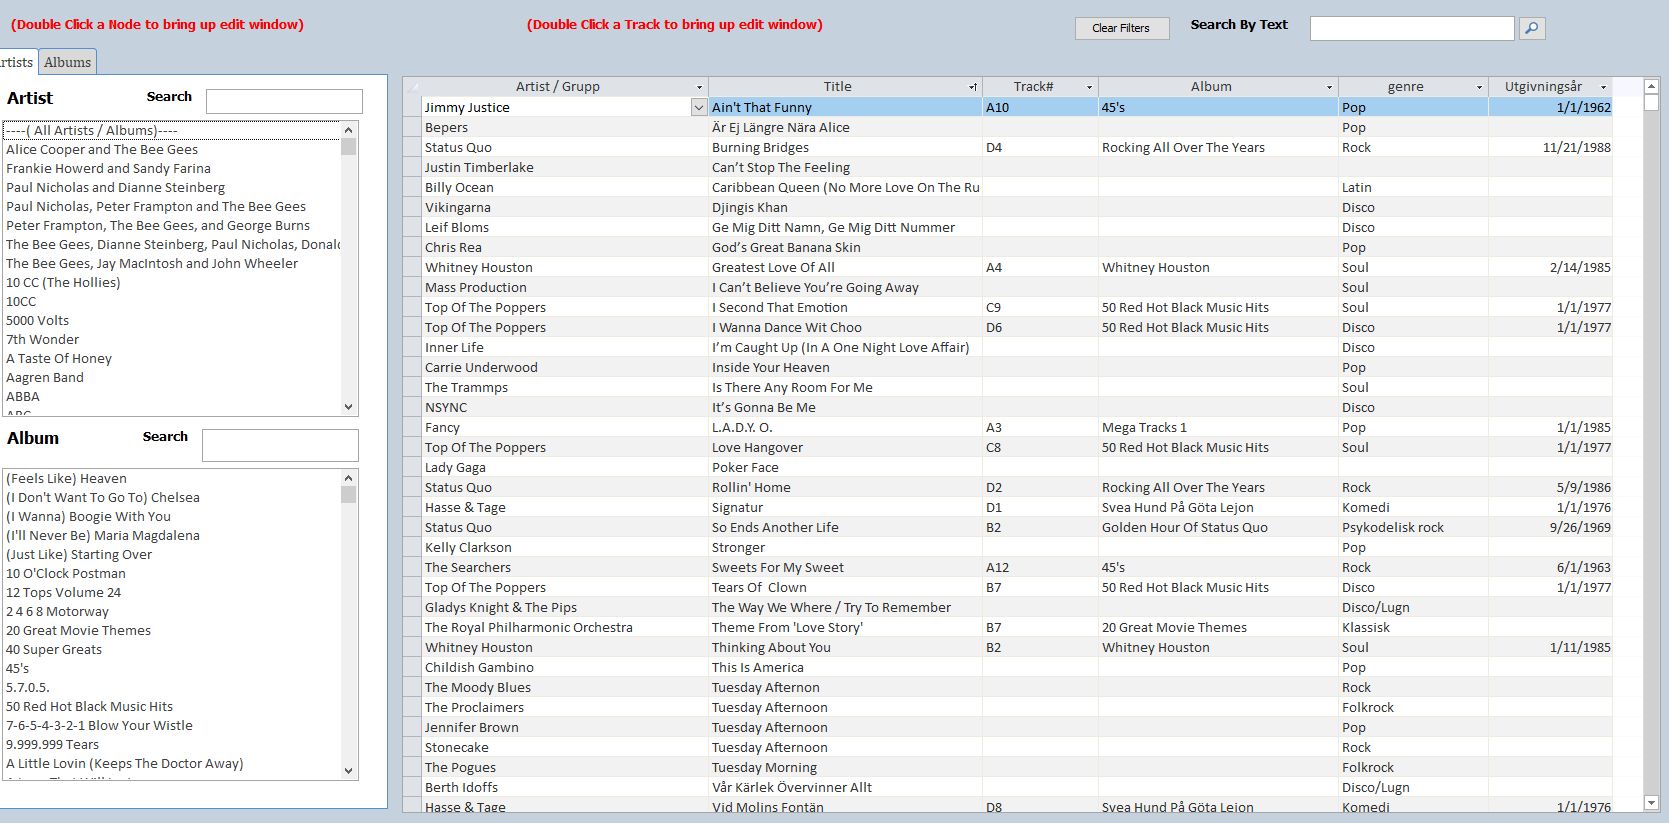Click the Artist list scroll-down arrow
This screenshot has width=1669, height=823.
coord(348,406)
